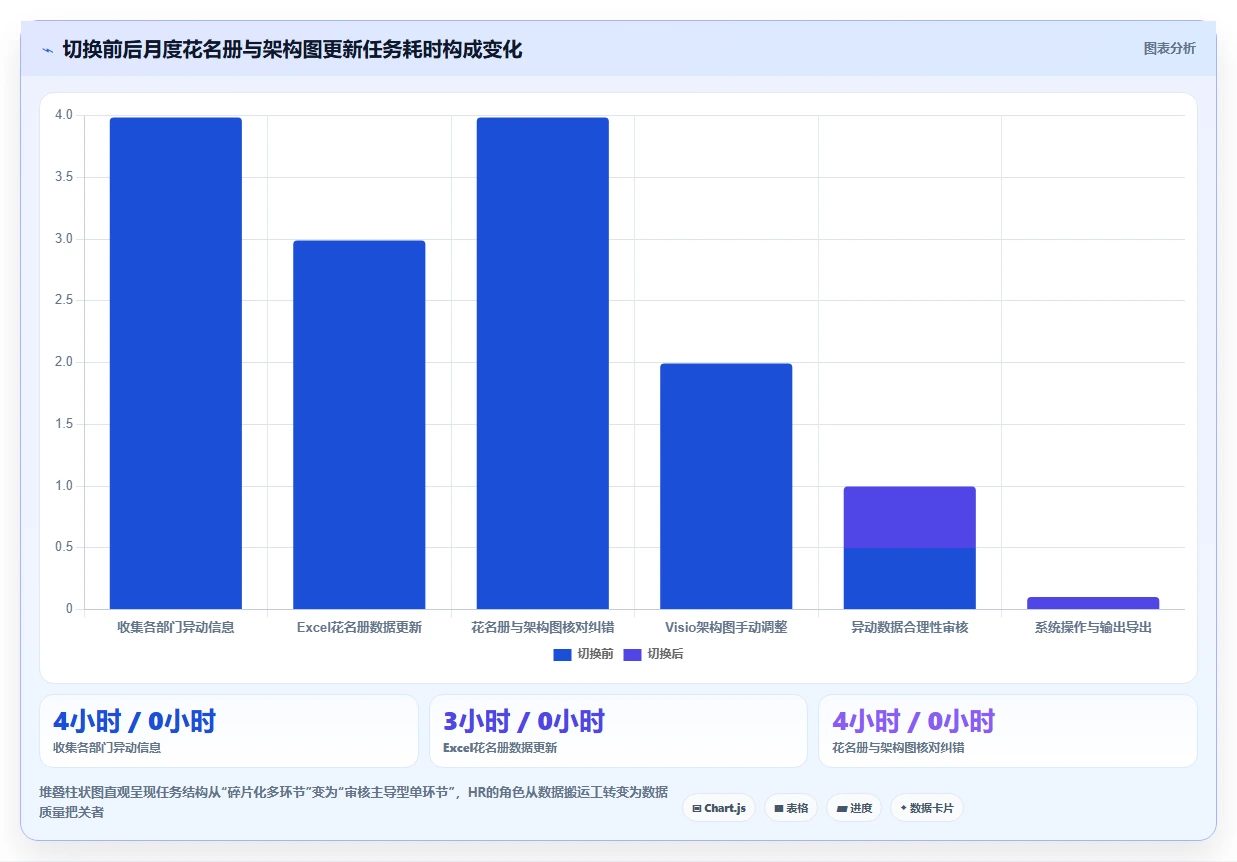
Task: Click the 收集各部门异动信息 axis label
Action: [x=176, y=628]
